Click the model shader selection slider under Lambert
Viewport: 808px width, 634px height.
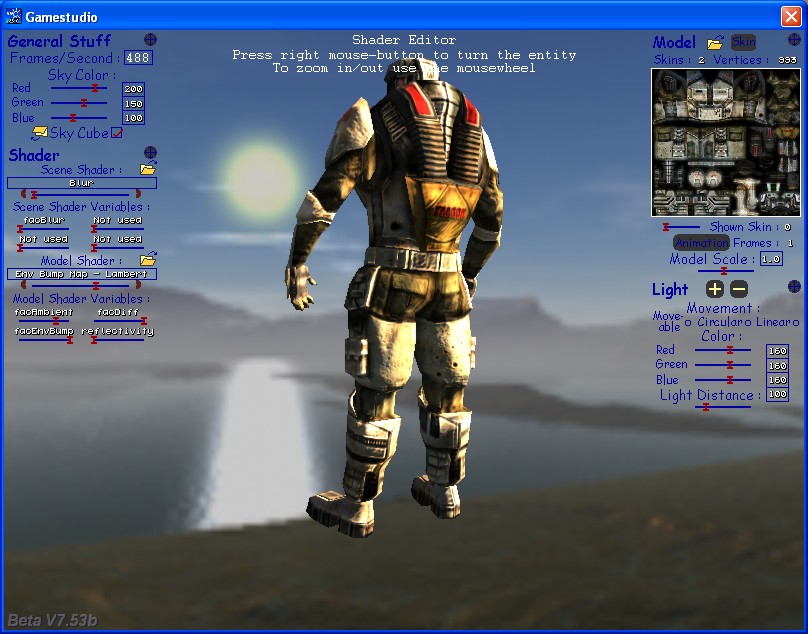point(80,285)
